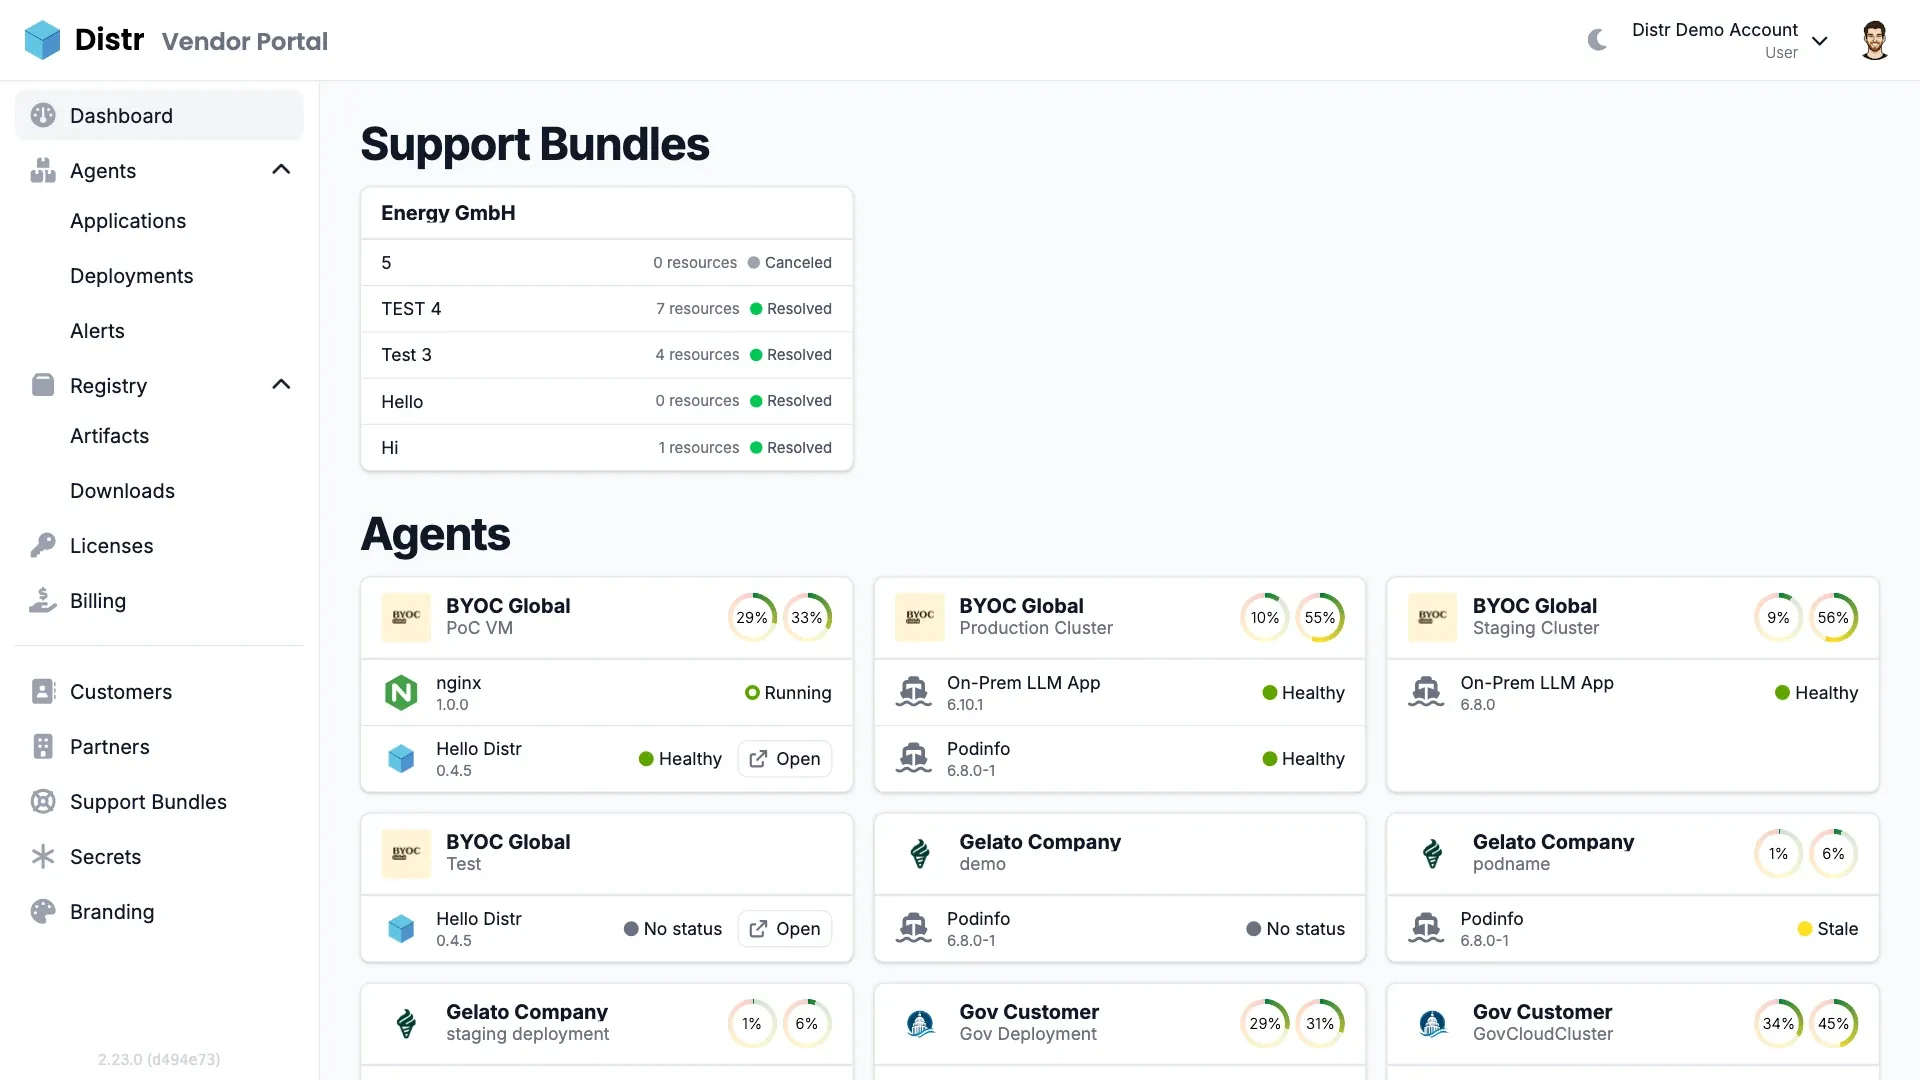Click the BYOC logo on Production Cluster card
Image resolution: width=1920 pixels, height=1080 pixels.
coord(920,617)
